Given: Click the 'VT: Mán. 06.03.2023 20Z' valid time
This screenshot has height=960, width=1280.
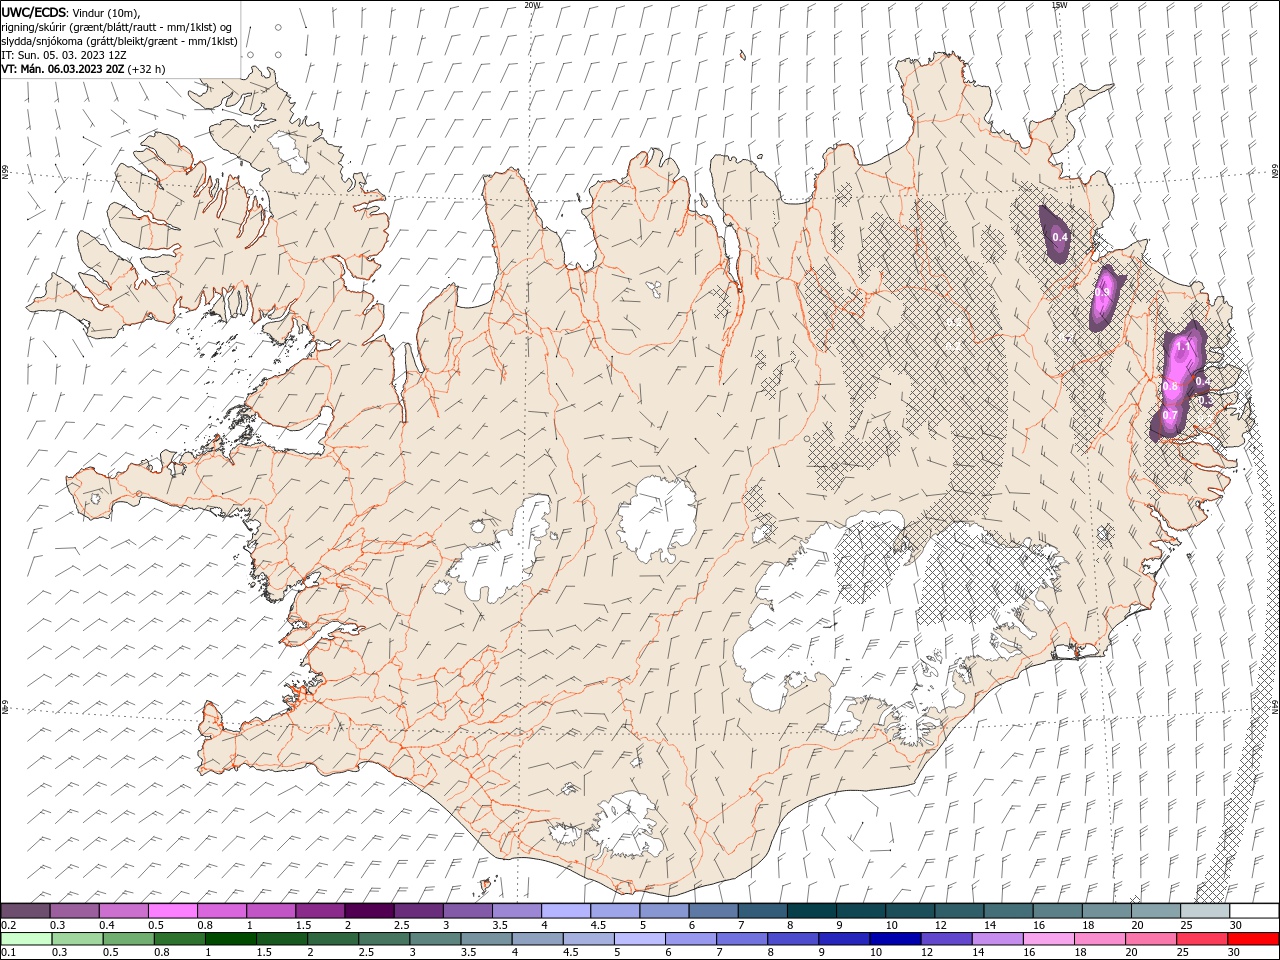Looking at the screenshot, I should (63, 69).
